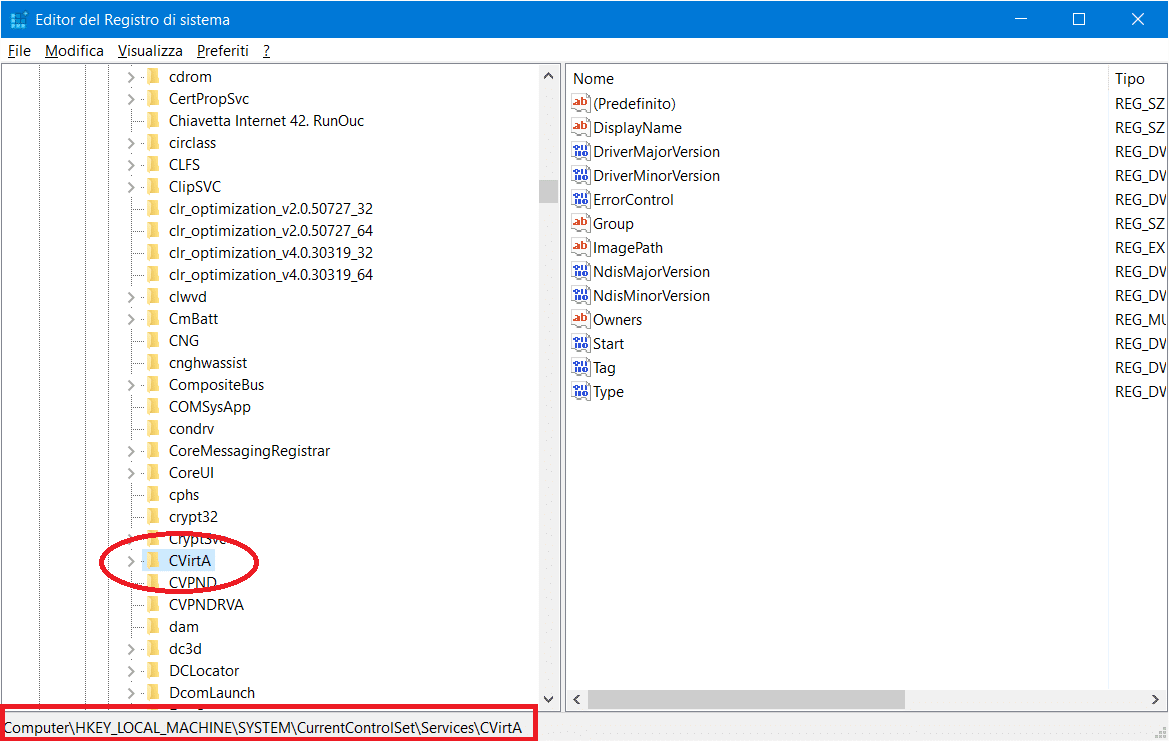1169x741 pixels.
Task: Click the cnghwassist folder icon
Action: pyautogui.click(x=153, y=363)
